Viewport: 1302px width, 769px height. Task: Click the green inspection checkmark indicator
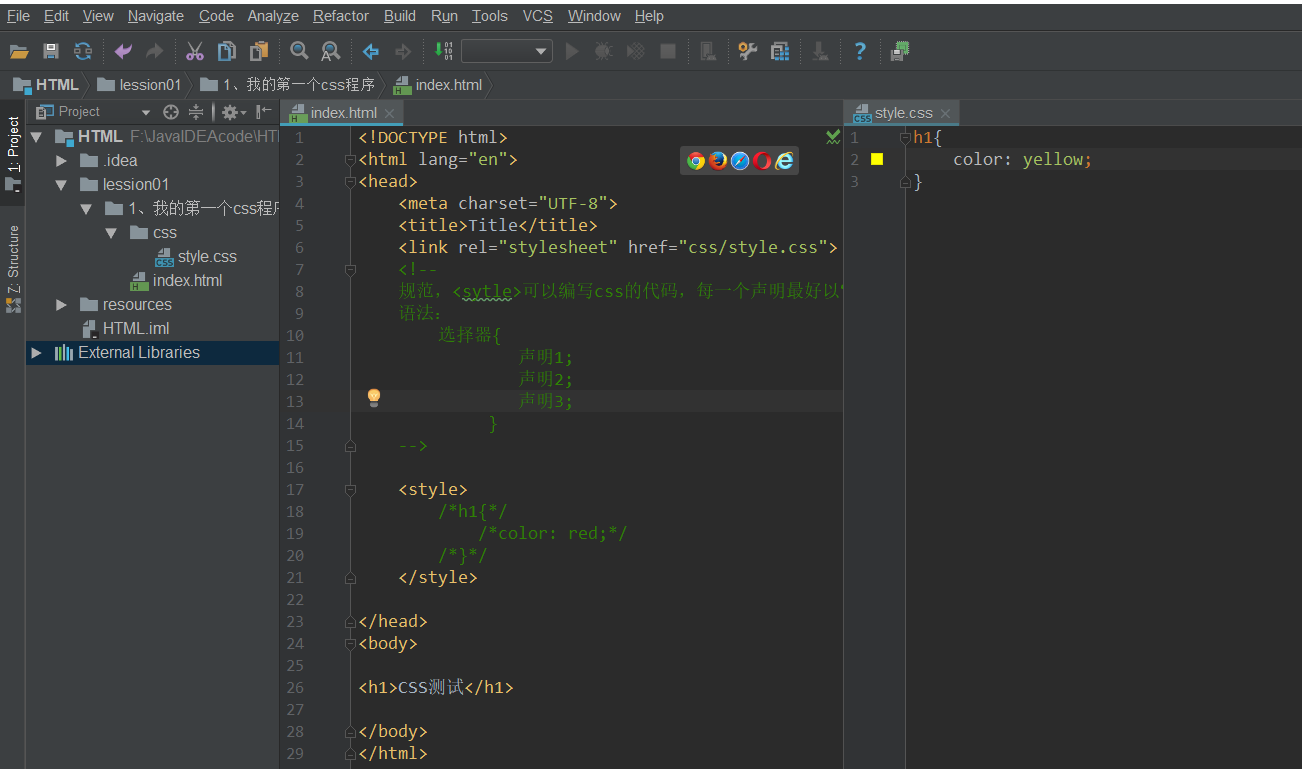tap(832, 137)
